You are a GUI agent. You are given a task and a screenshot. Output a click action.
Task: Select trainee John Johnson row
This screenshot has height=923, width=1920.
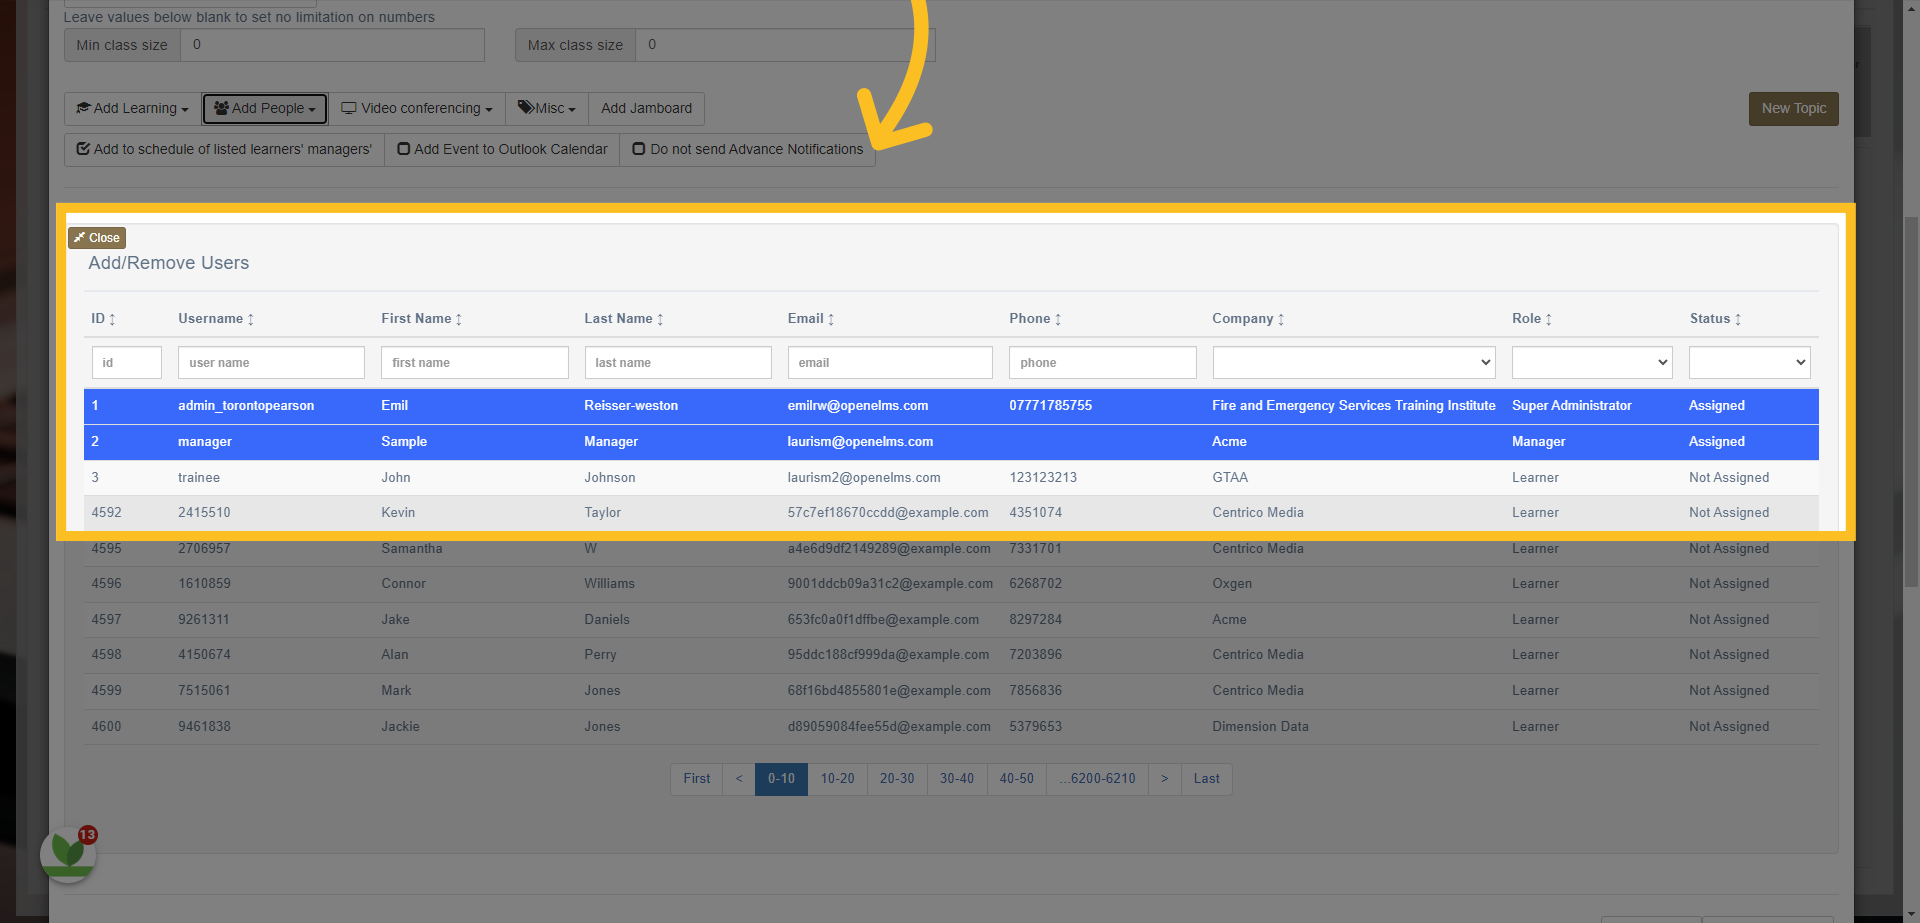[951, 478]
